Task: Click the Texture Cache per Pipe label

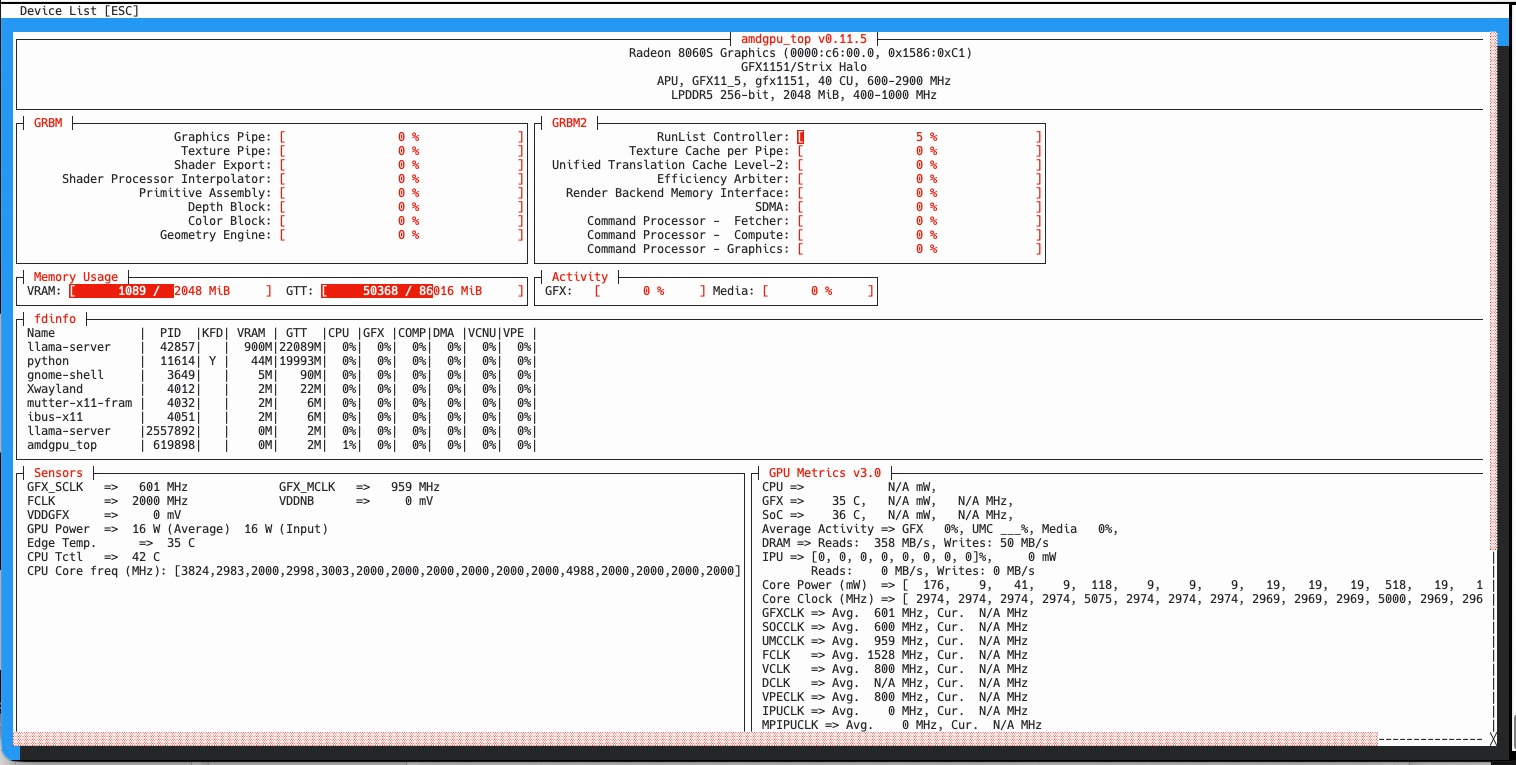Action: pos(708,151)
